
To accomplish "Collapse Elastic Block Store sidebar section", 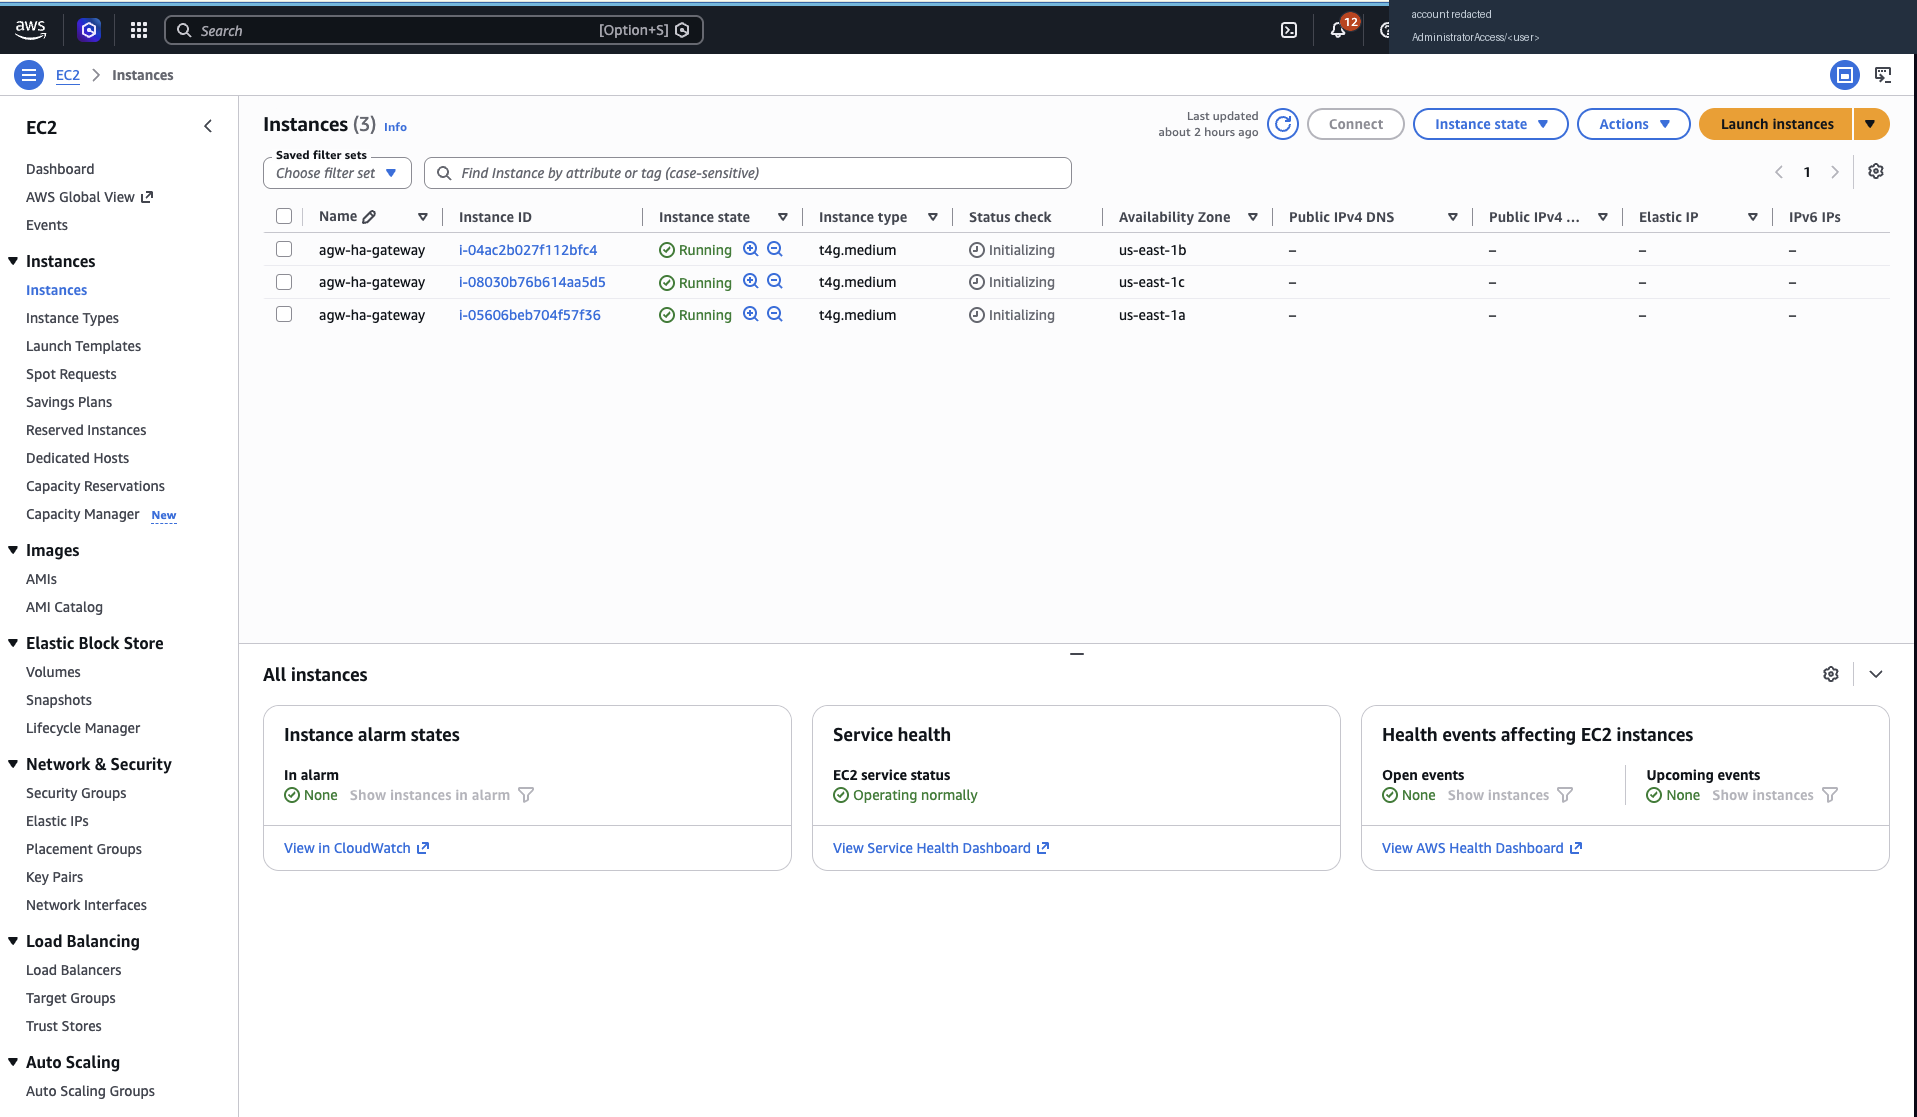I will point(13,643).
